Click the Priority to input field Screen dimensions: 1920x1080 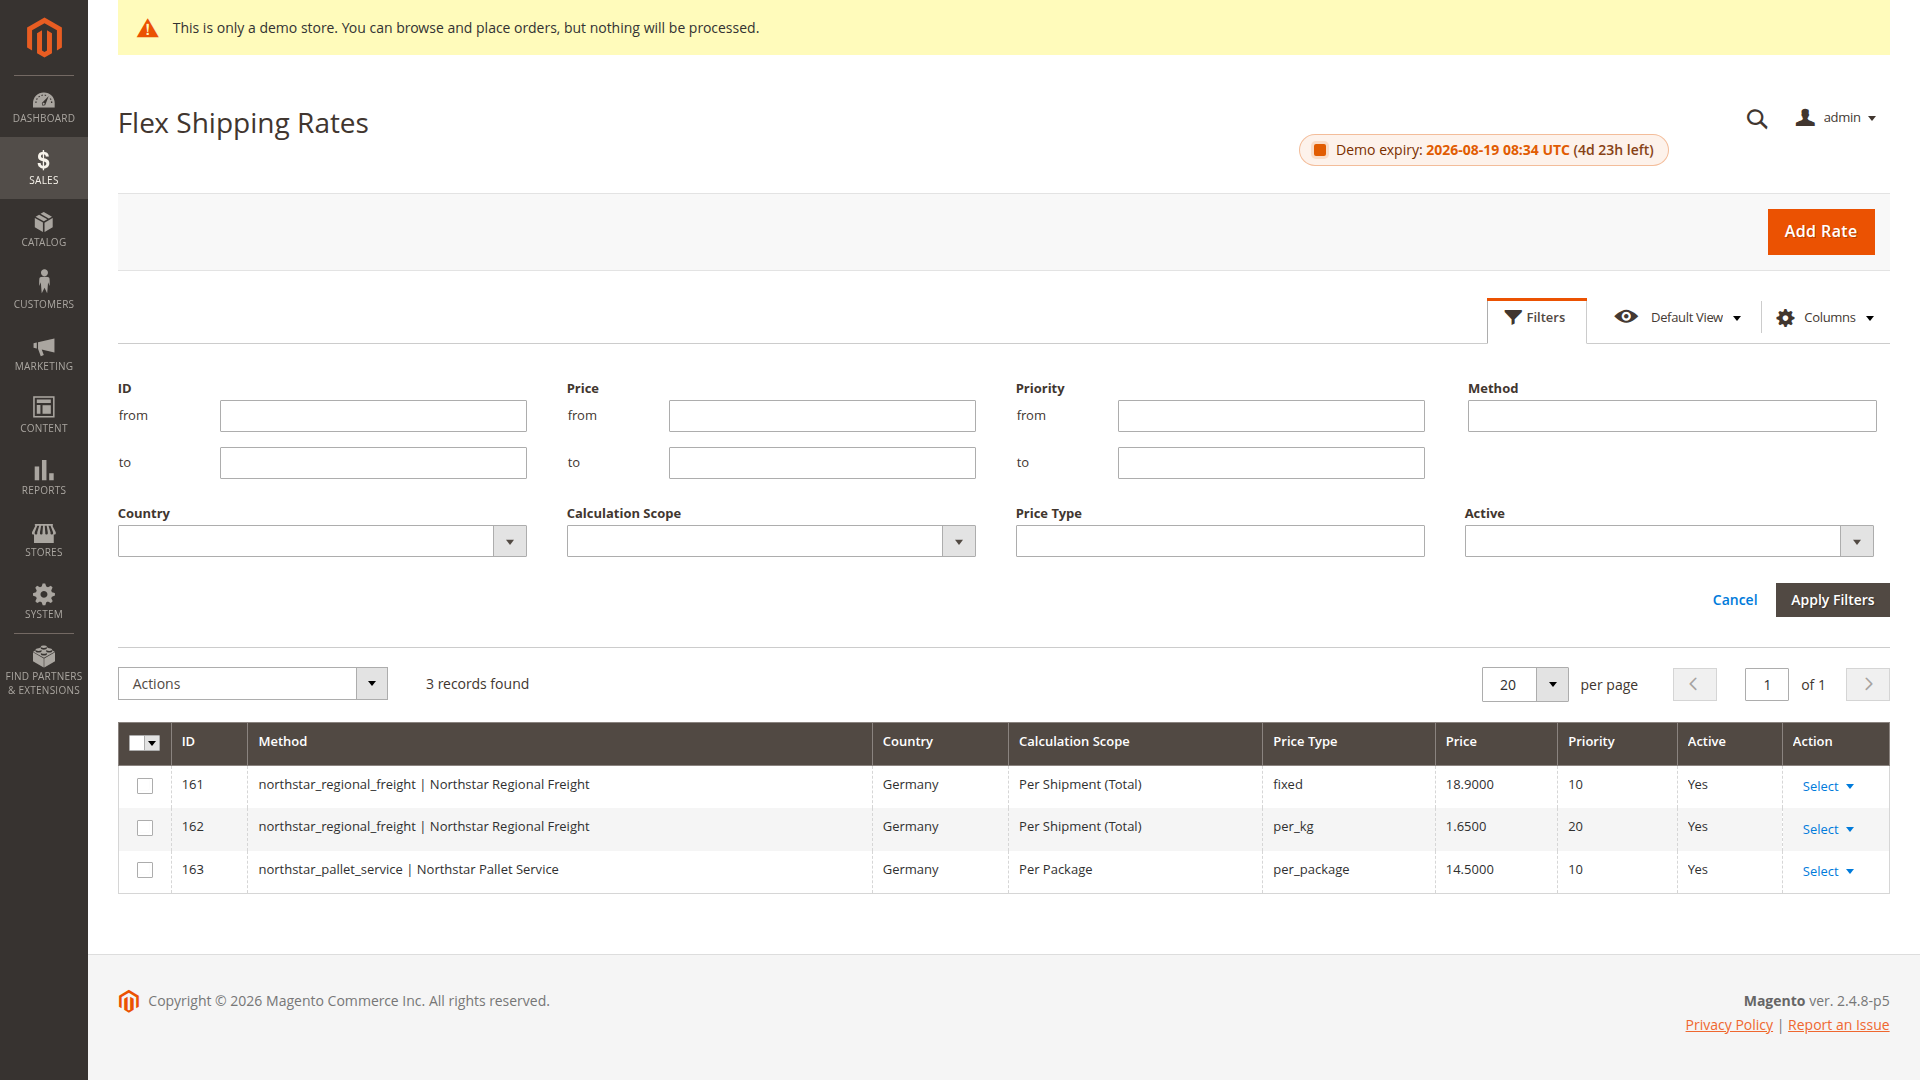[1271, 463]
